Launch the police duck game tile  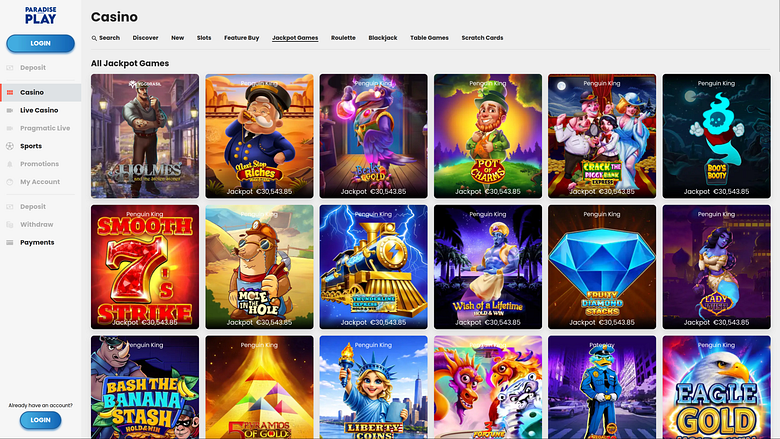click(x=602, y=387)
